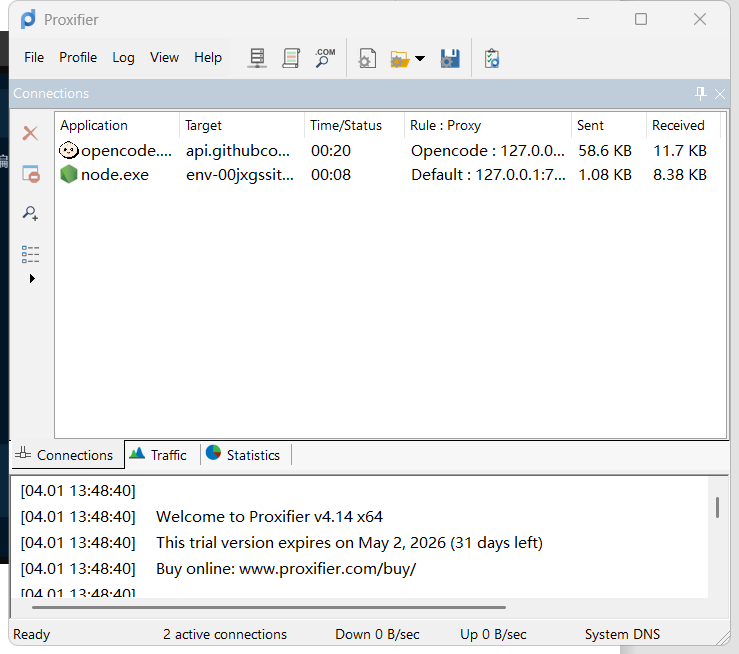Expand the open profile dropdown arrow
The width and height of the screenshot is (739, 654).
click(420, 59)
